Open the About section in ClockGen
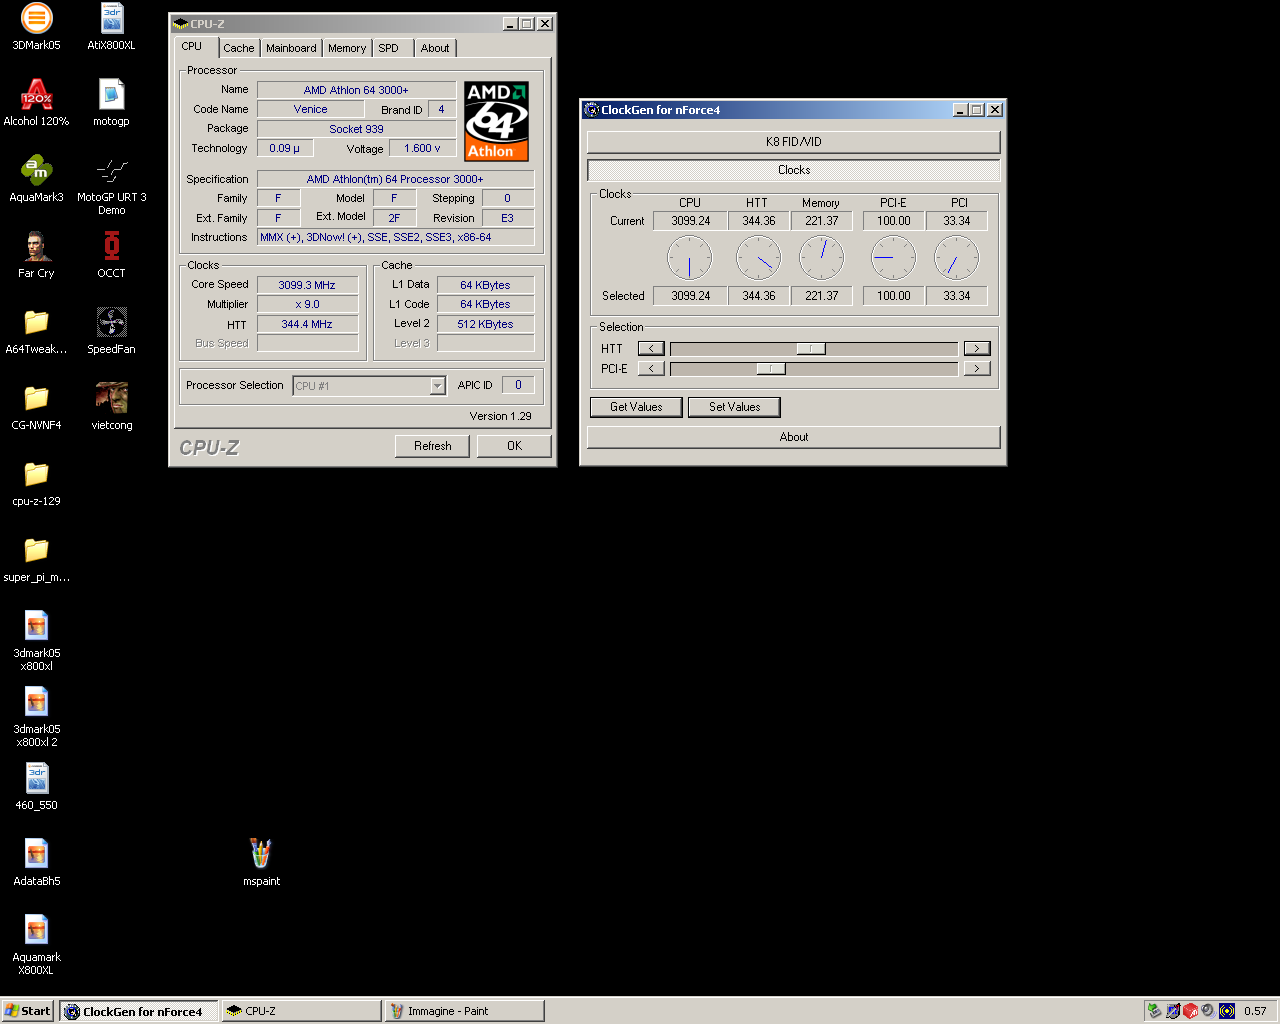 [x=793, y=437]
